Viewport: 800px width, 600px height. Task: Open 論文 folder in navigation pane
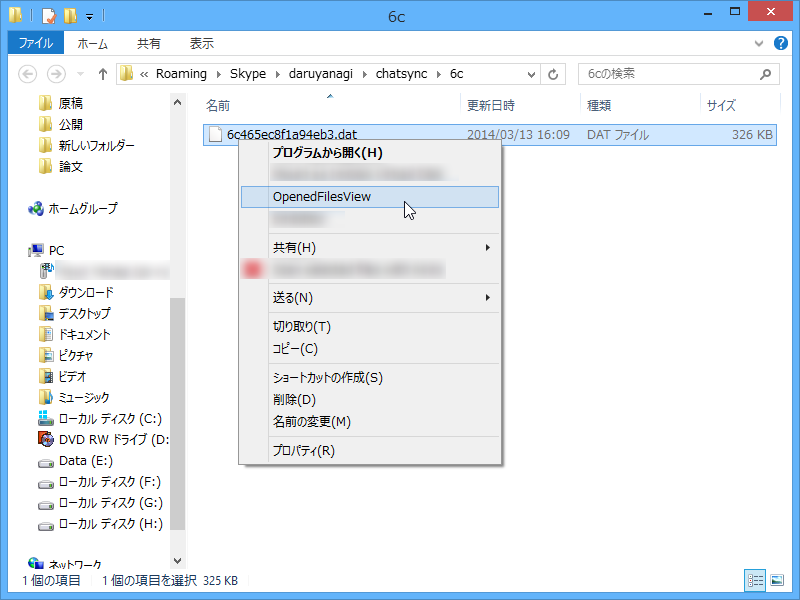tap(70, 167)
